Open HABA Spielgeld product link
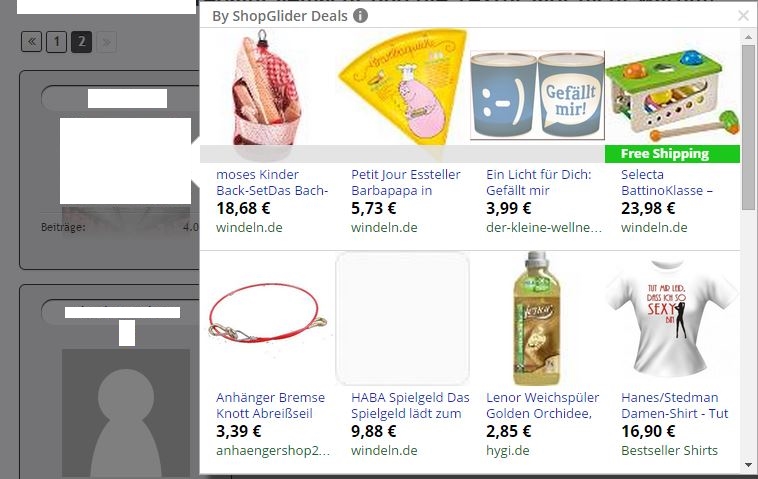This screenshot has height=479, width=758. 410,405
